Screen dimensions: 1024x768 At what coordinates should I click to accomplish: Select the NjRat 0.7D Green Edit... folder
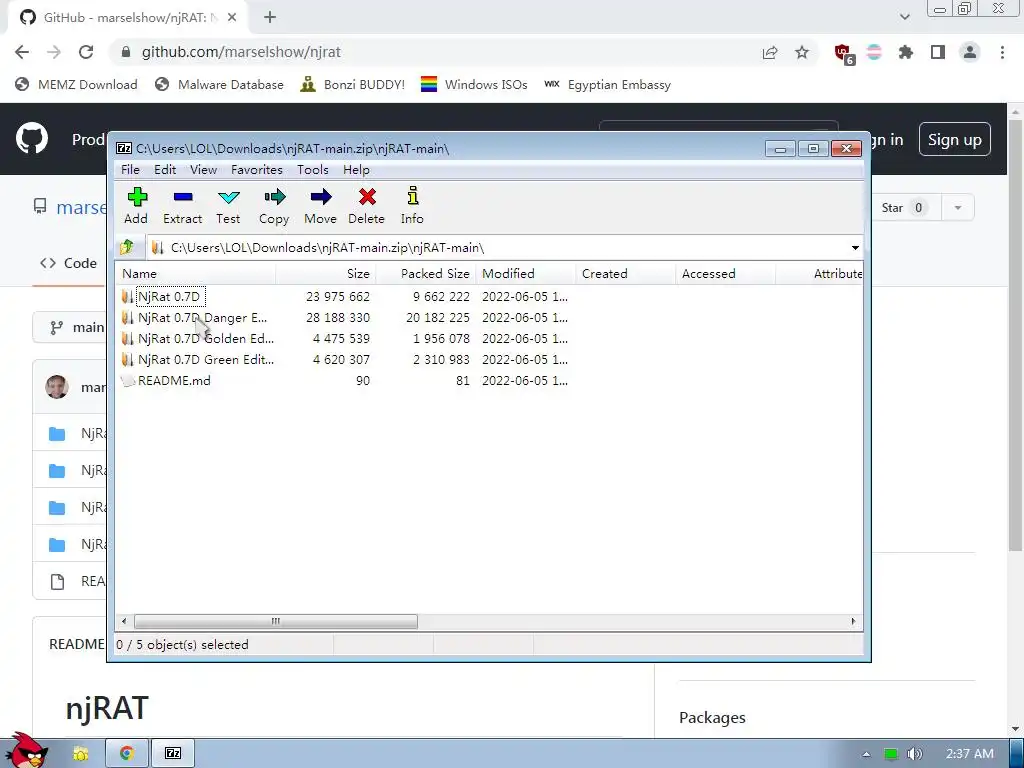(489, 359)
